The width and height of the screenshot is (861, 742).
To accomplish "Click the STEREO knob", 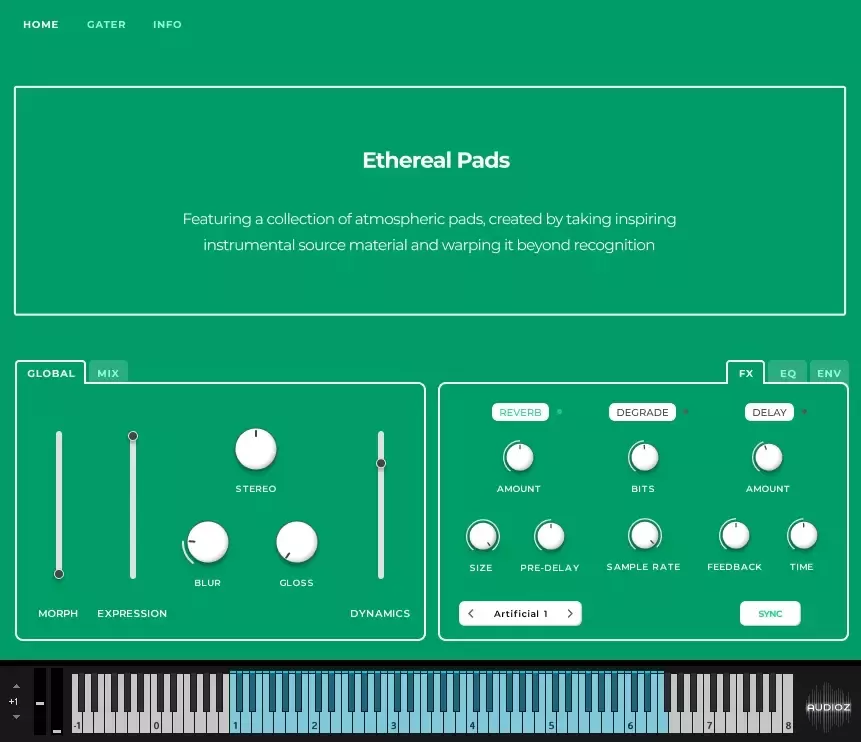I will 256,449.
